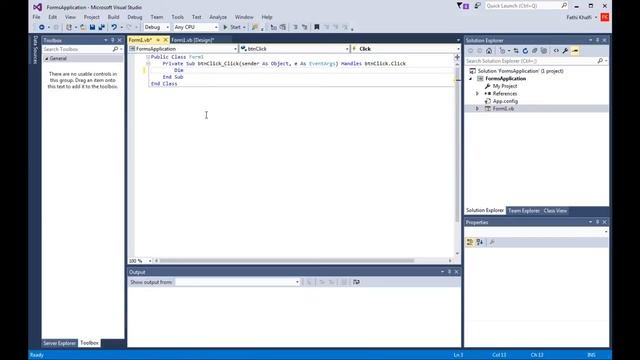The image size is (640, 360).
Task: Click the bookmark icon in the toolbar
Action: pos(317,27)
